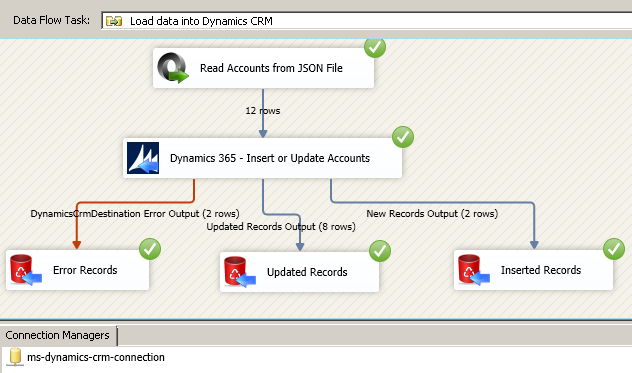632x373 pixels.
Task: Click success checkmark on Read Accounts component
Action: point(375,47)
